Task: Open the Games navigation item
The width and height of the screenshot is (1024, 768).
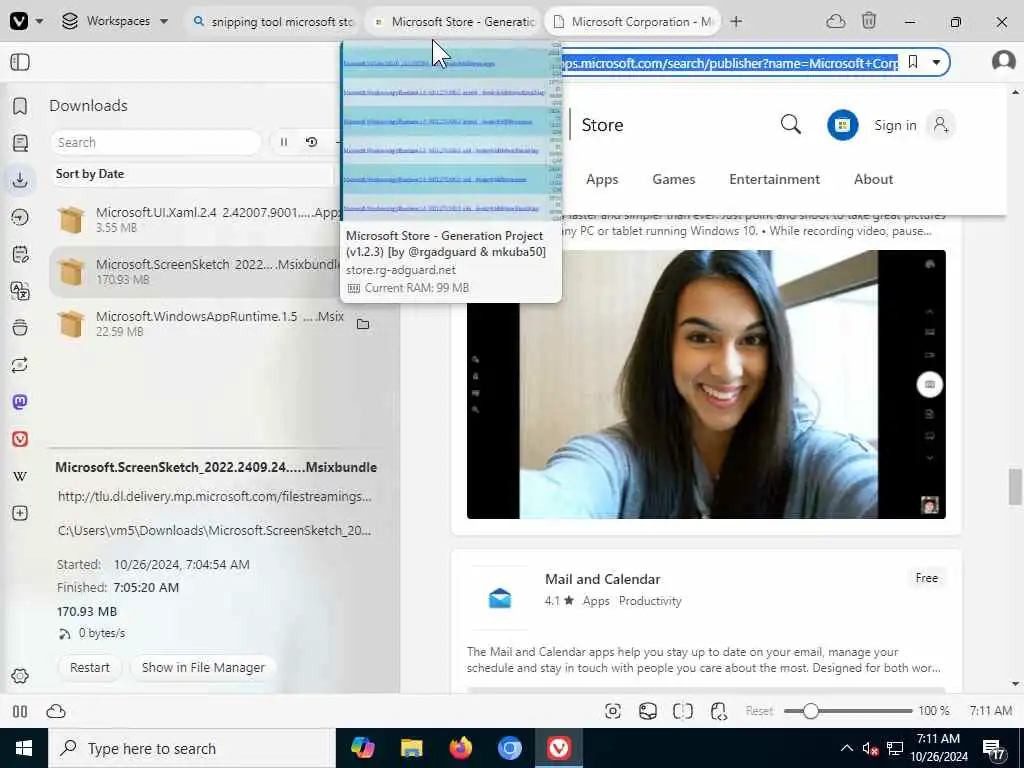Action: click(674, 179)
